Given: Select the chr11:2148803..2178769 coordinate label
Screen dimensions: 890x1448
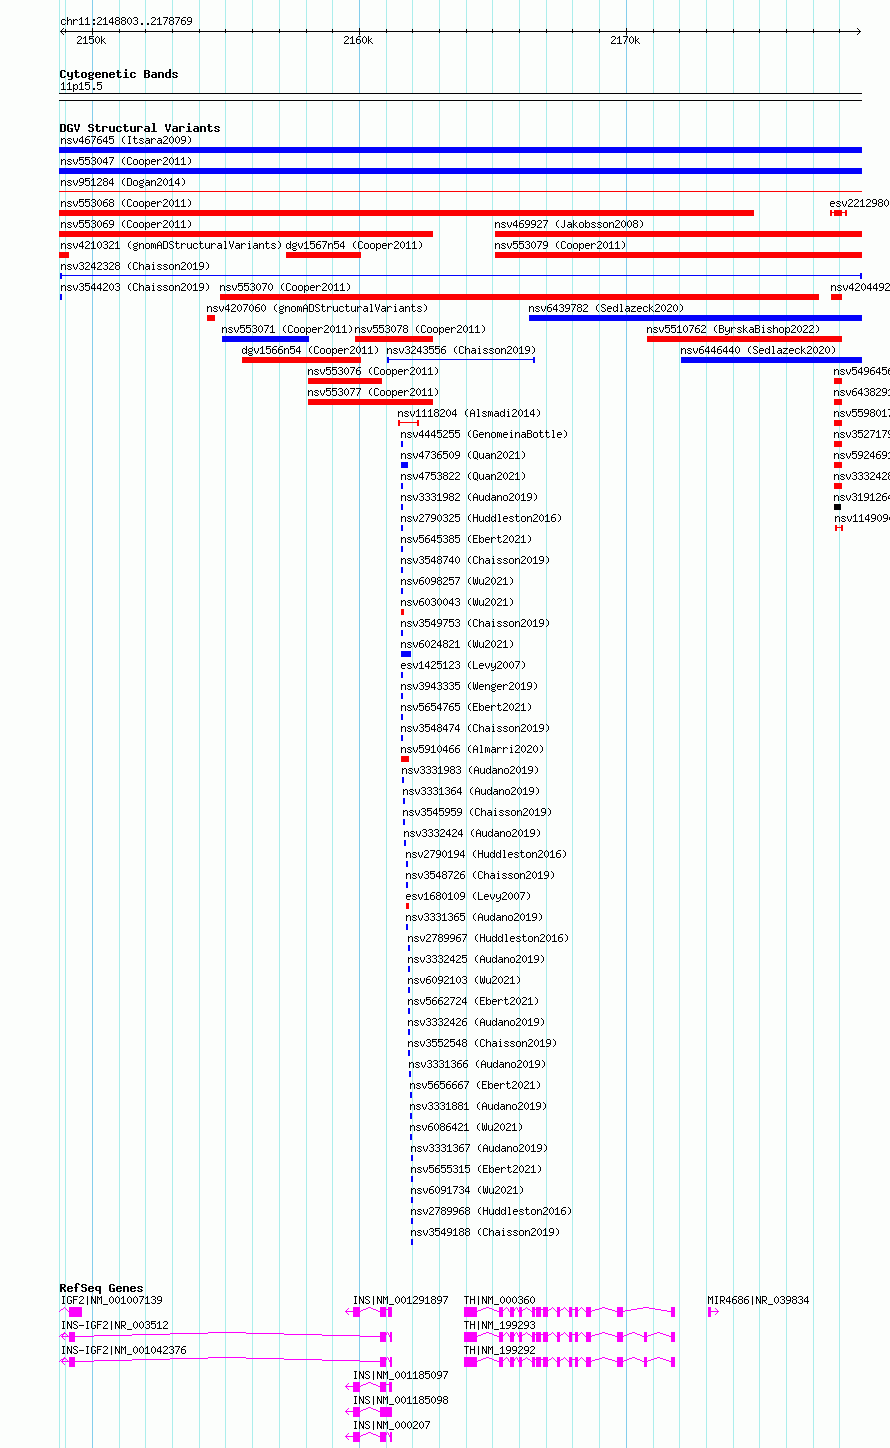Looking at the screenshot, I should (126, 21).
